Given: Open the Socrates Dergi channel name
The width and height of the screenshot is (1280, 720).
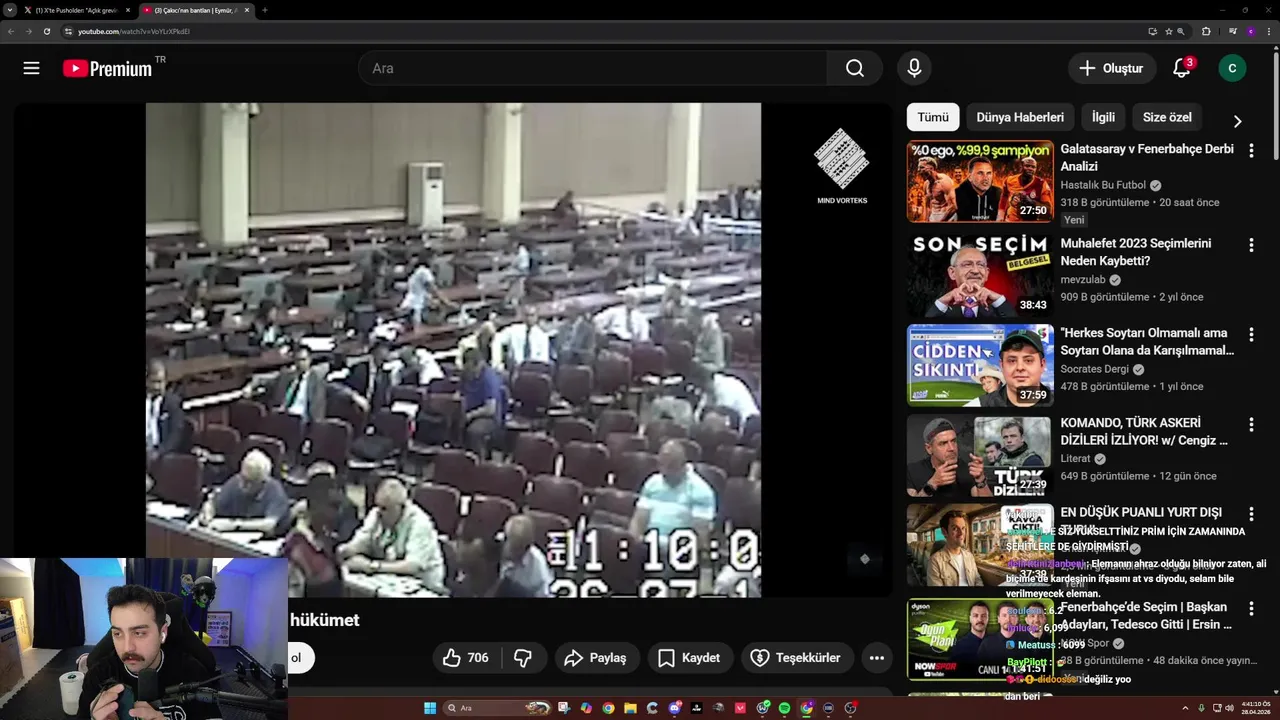Looking at the screenshot, I should point(1095,369).
